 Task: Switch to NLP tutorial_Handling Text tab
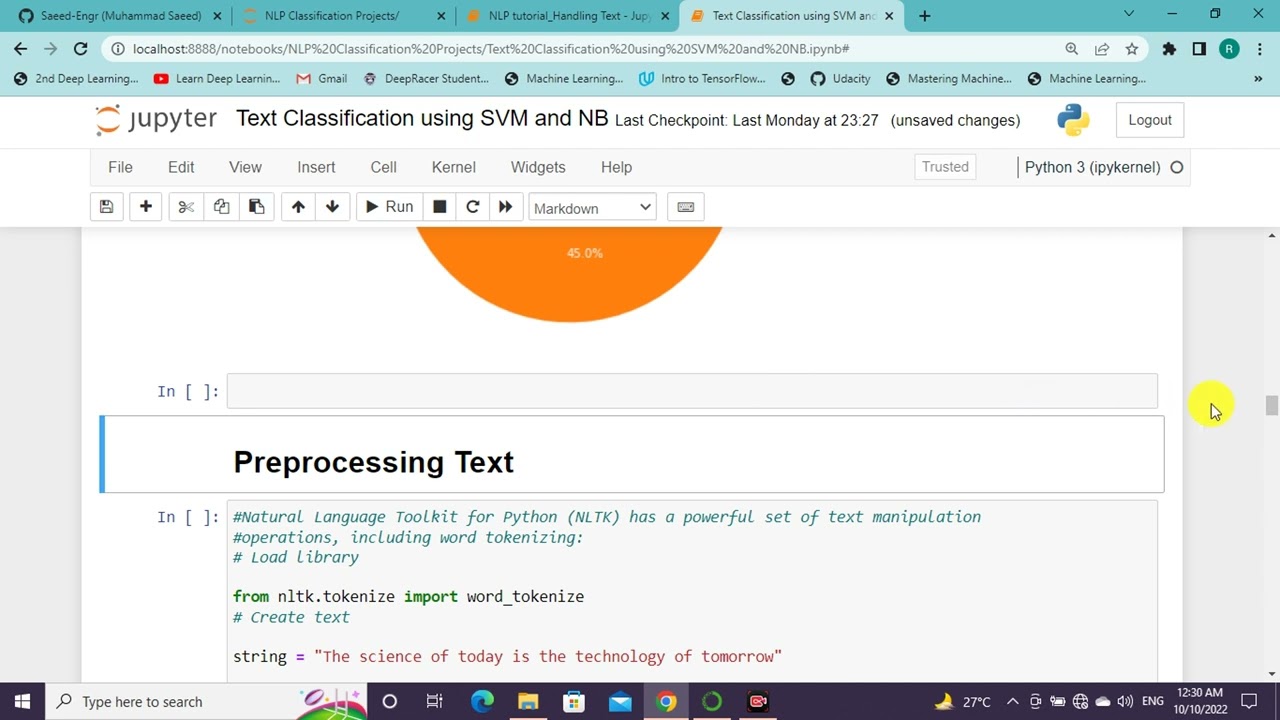570,16
